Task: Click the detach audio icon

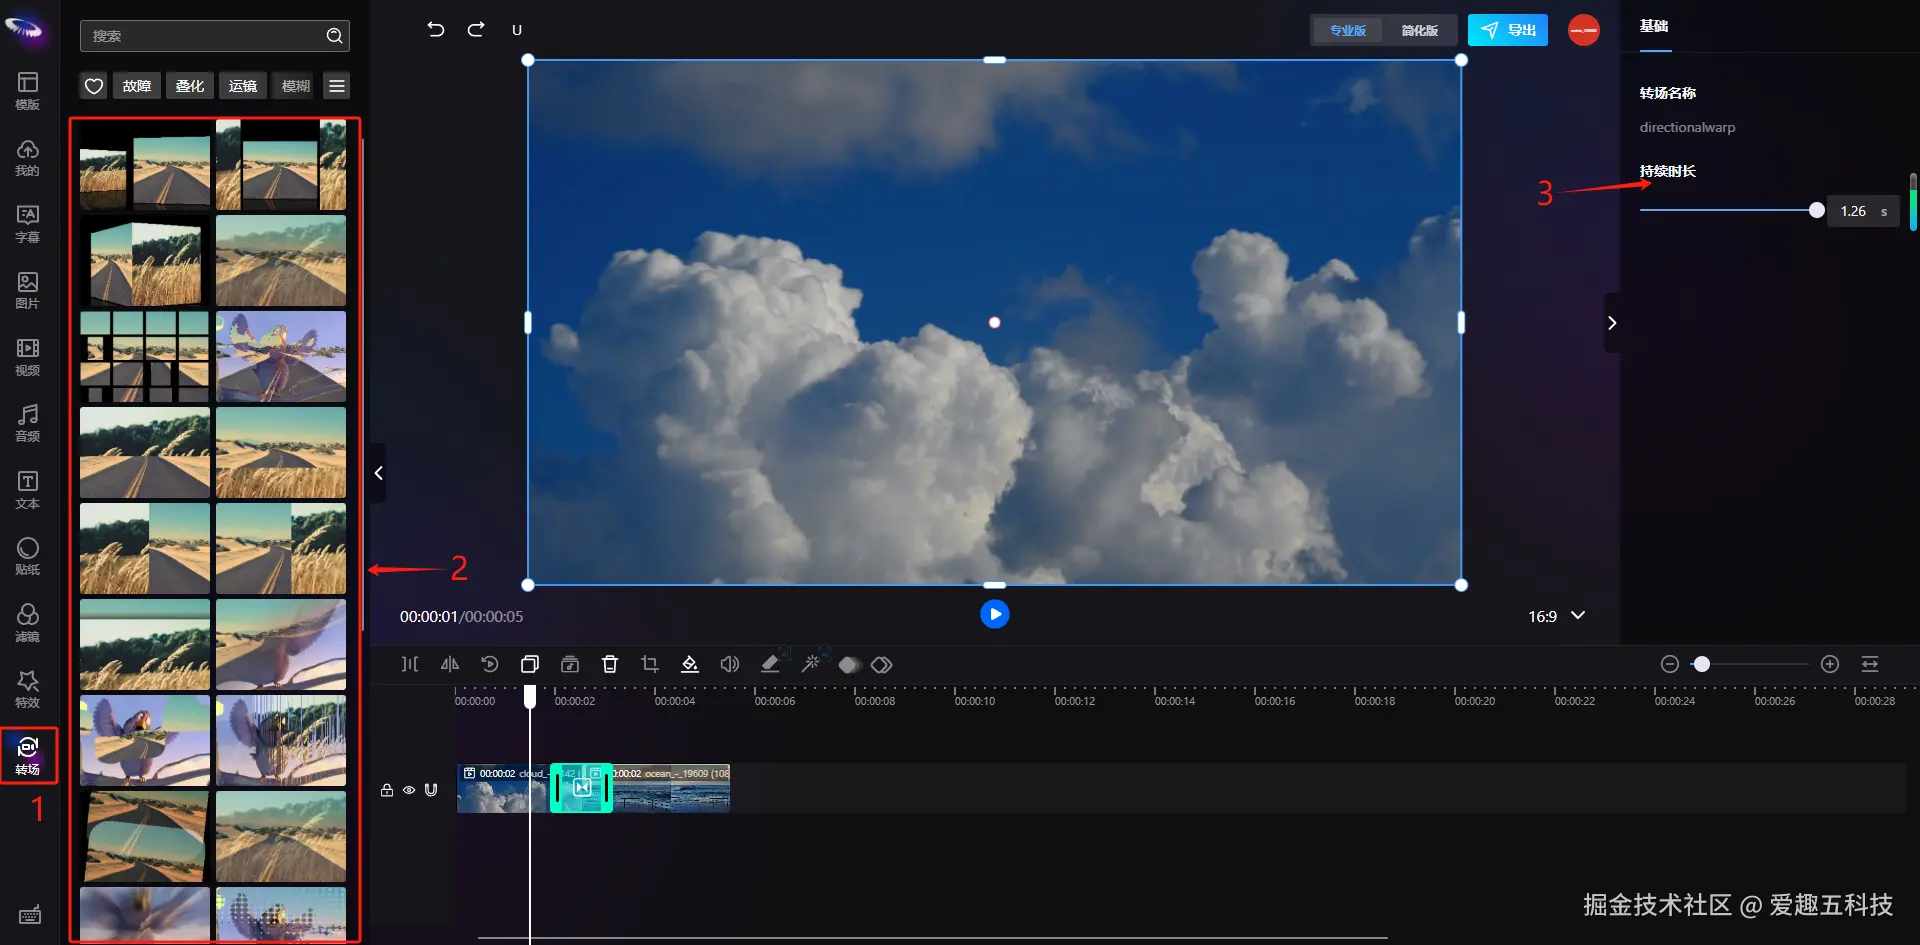Action: [570, 664]
